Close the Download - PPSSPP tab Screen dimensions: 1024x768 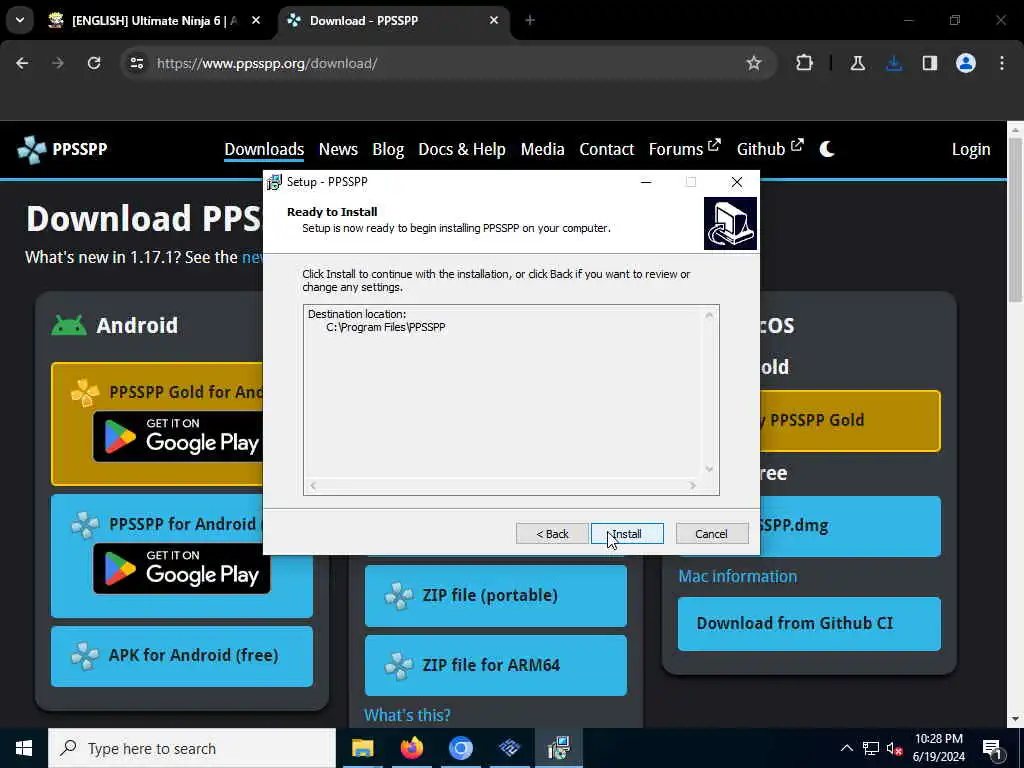coord(494,21)
